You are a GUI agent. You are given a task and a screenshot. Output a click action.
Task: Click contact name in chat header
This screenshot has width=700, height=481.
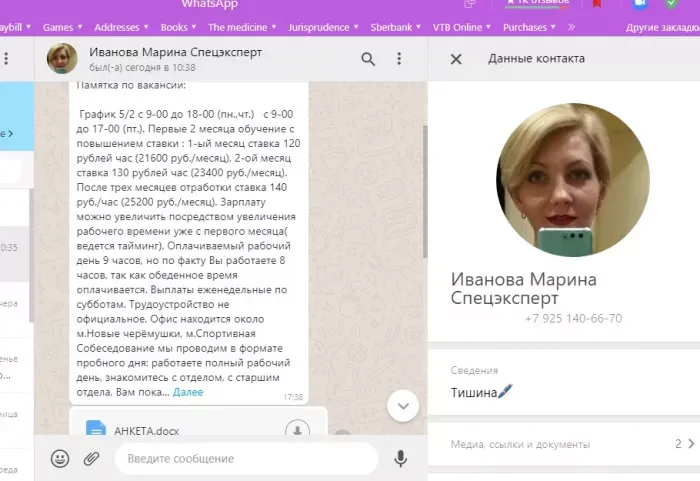pos(175,52)
